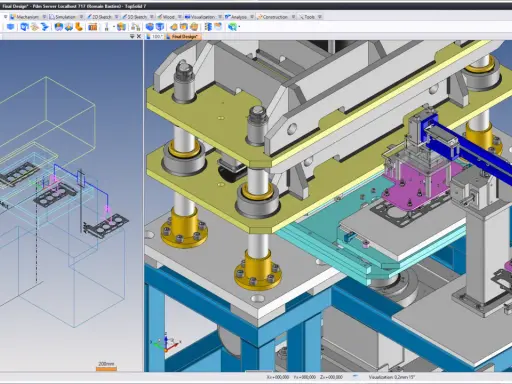512x384 pixels.
Task: Click the first orange box in the trio
Action: coord(174,27)
